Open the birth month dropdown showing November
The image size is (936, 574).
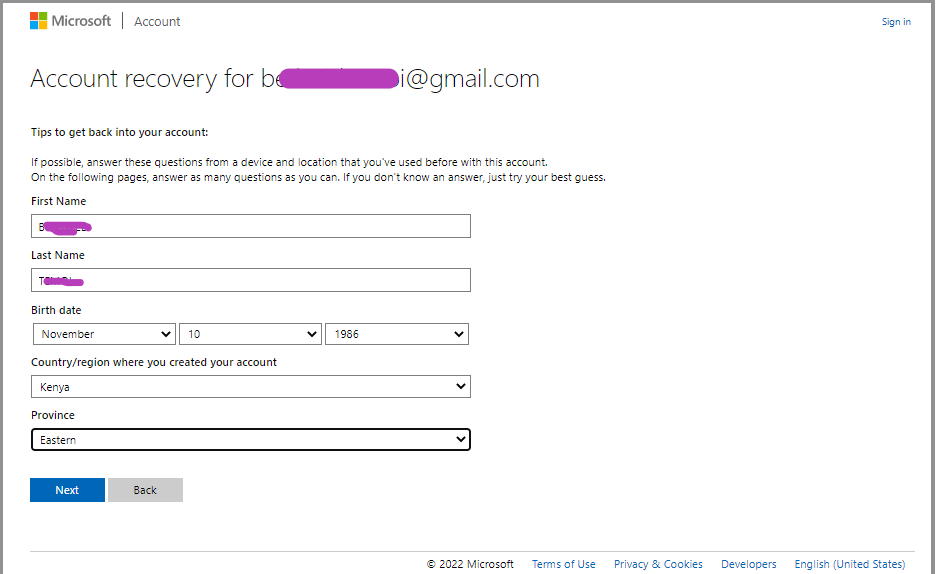(105, 334)
